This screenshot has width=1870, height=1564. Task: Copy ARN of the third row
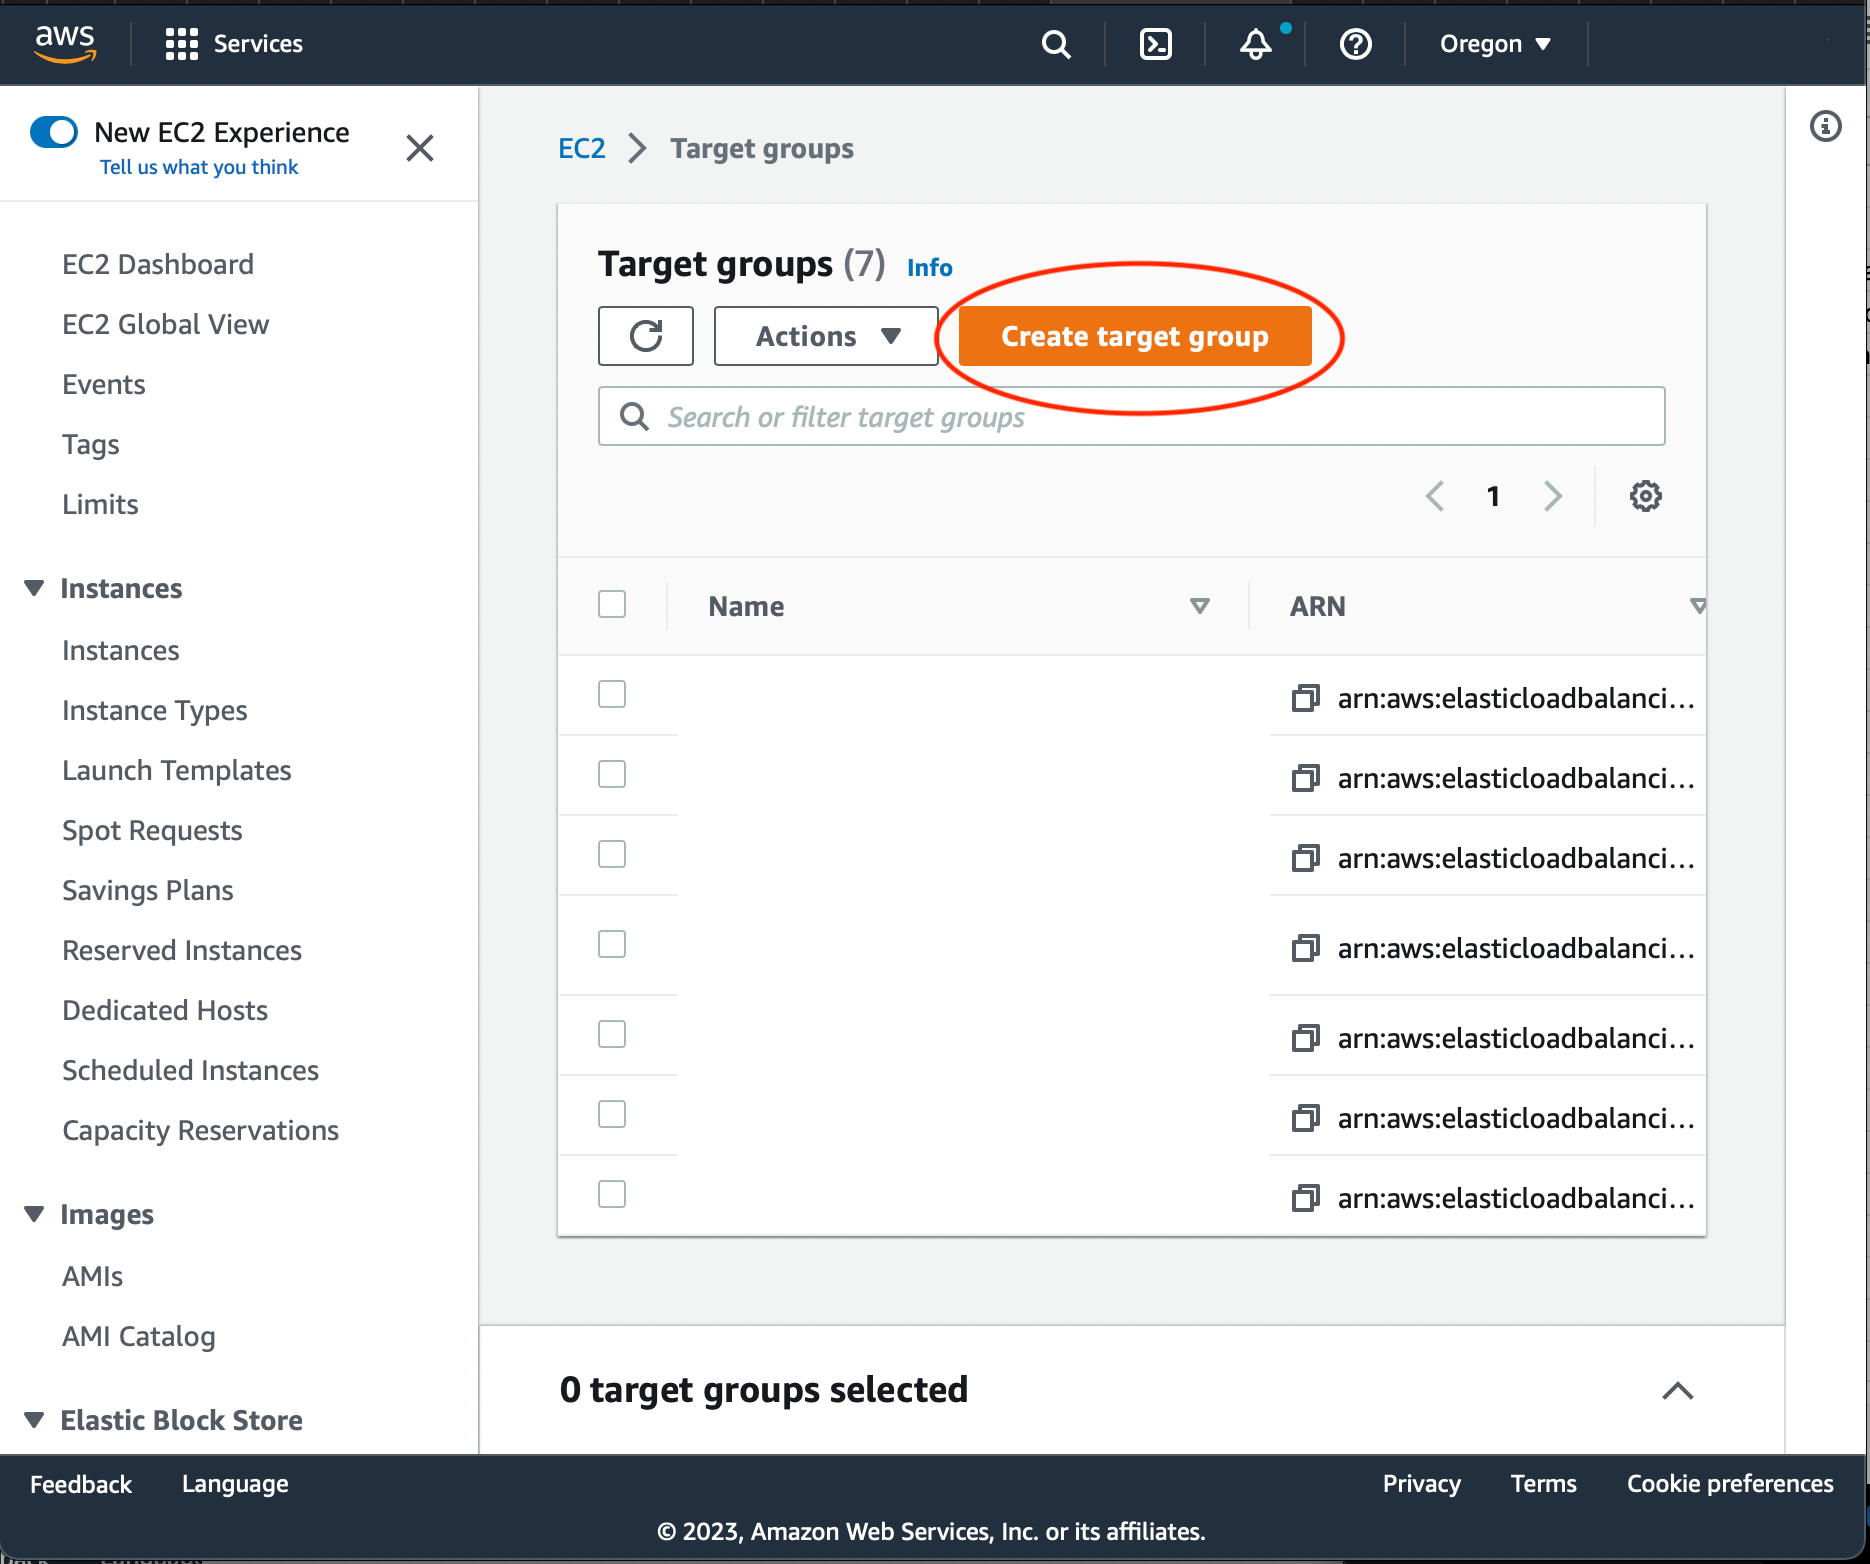click(x=1305, y=858)
